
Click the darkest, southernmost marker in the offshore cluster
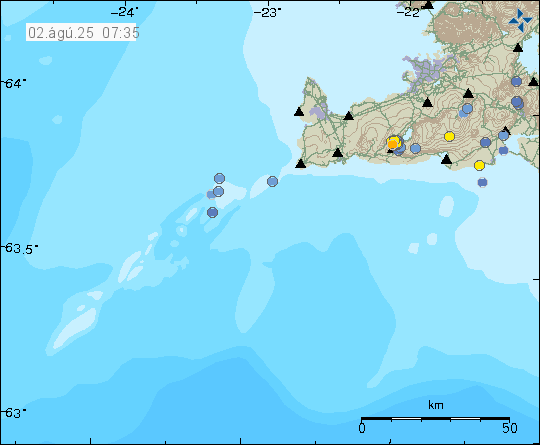pos(212,213)
